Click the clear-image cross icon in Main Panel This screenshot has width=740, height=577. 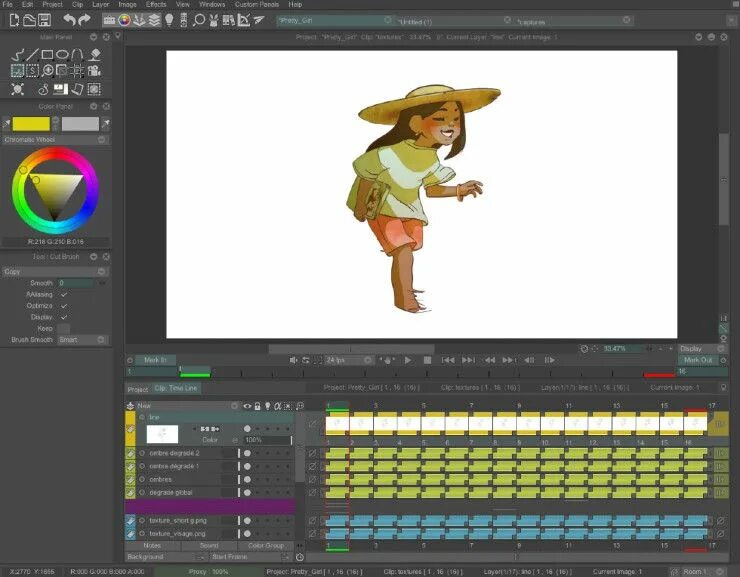click(17, 89)
